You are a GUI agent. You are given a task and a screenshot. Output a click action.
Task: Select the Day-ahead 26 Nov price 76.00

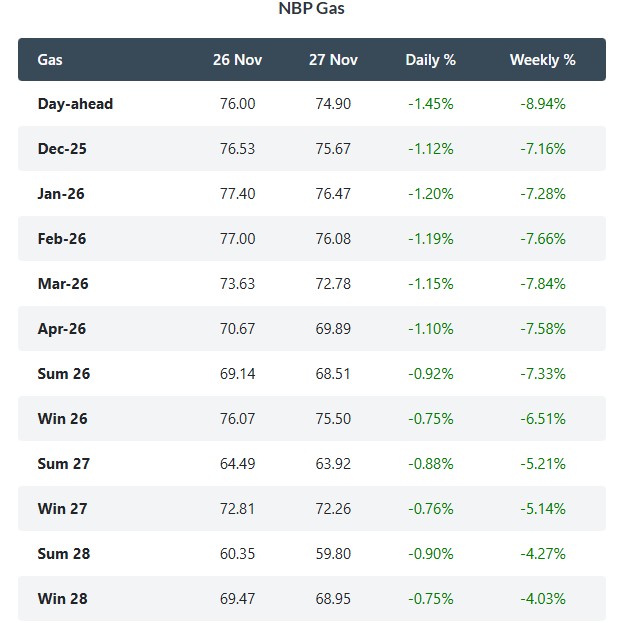[x=237, y=104]
